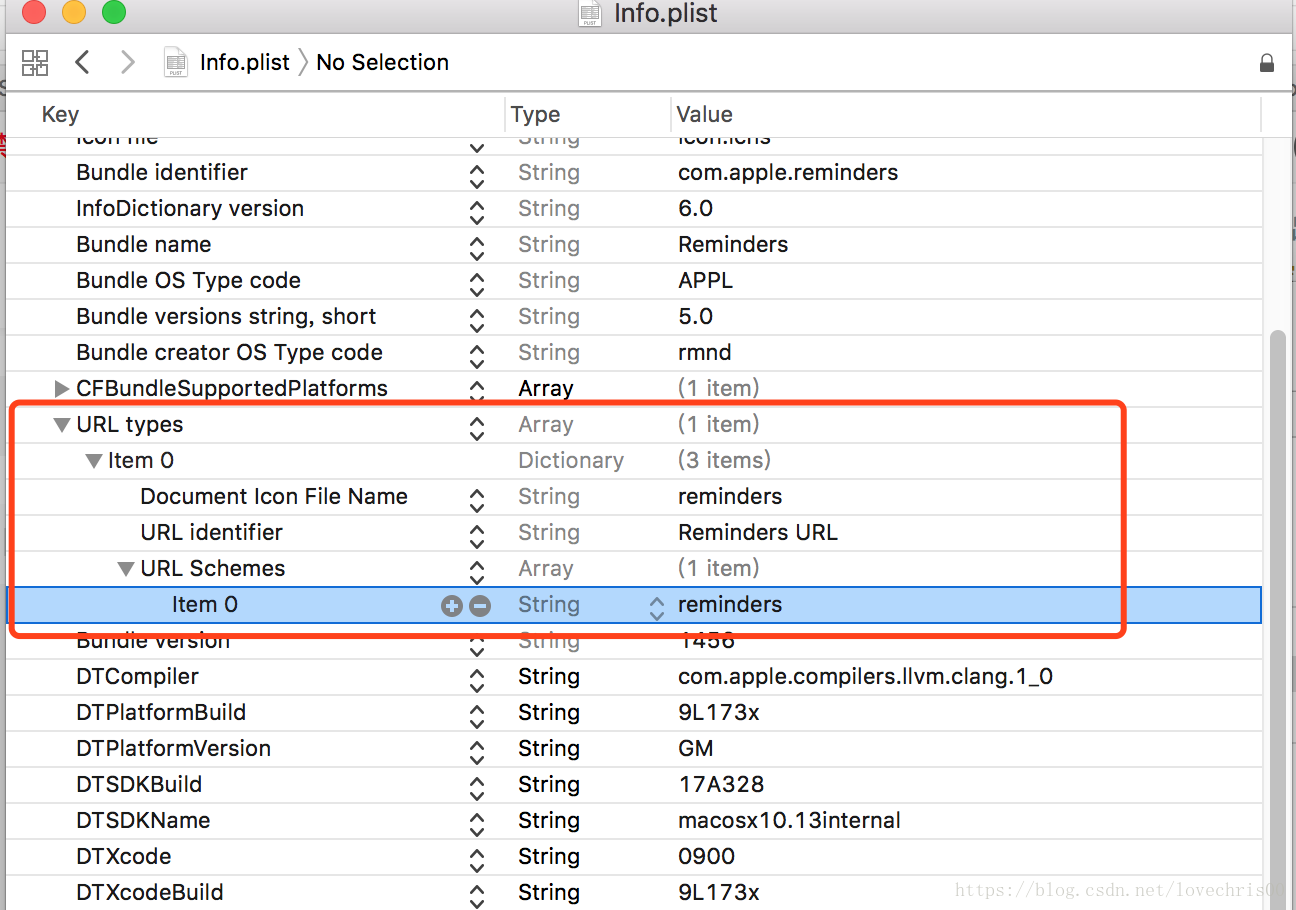Click the Type column header
The height and width of the screenshot is (910, 1296).
535,115
